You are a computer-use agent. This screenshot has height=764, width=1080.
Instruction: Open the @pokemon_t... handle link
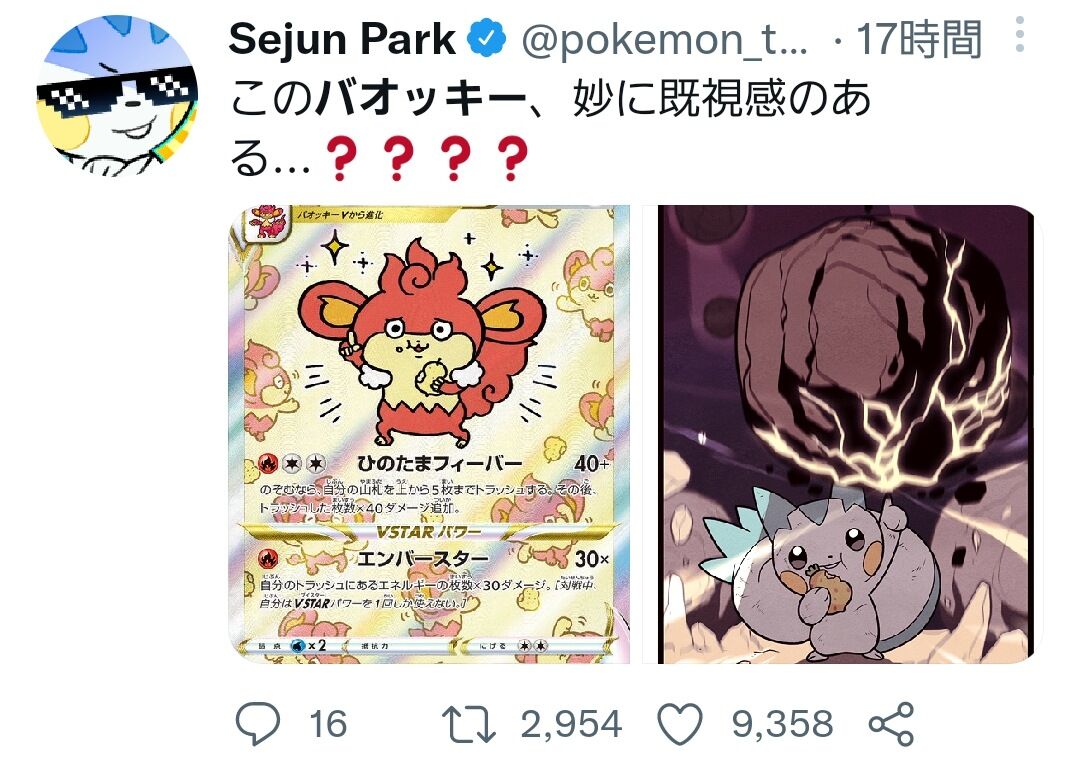(x=664, y=40)
